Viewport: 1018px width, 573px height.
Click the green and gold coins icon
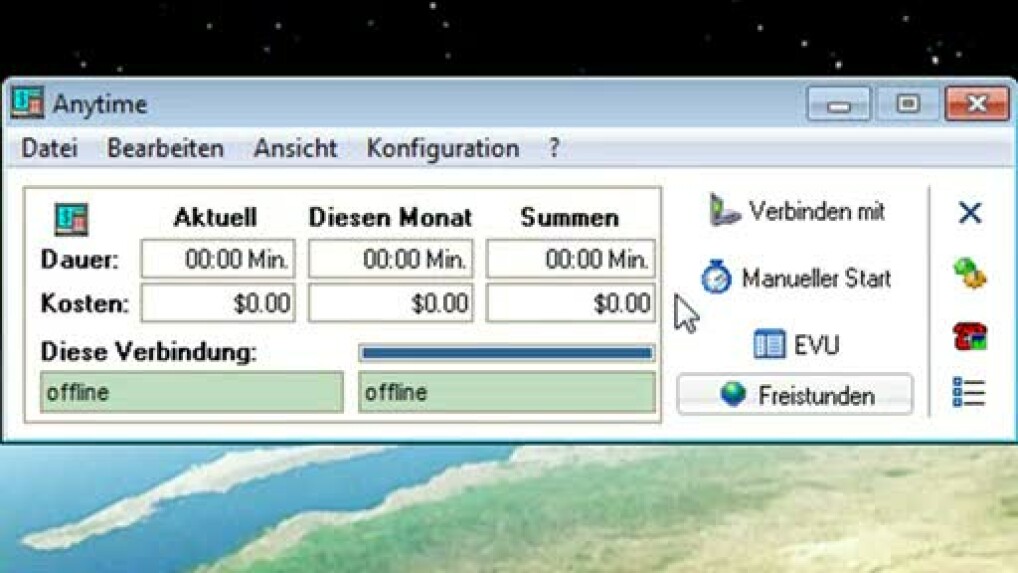[969, 274]
